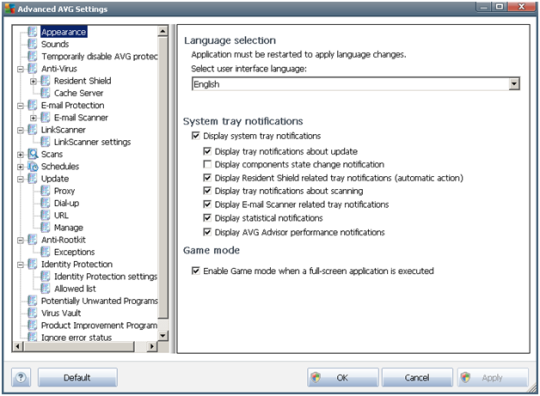Click the Dial-up page icon
540x396 pixels.
point(45,203)
